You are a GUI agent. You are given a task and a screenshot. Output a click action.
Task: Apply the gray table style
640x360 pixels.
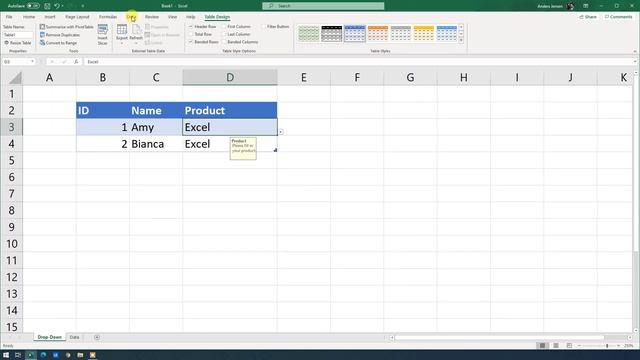400,33
